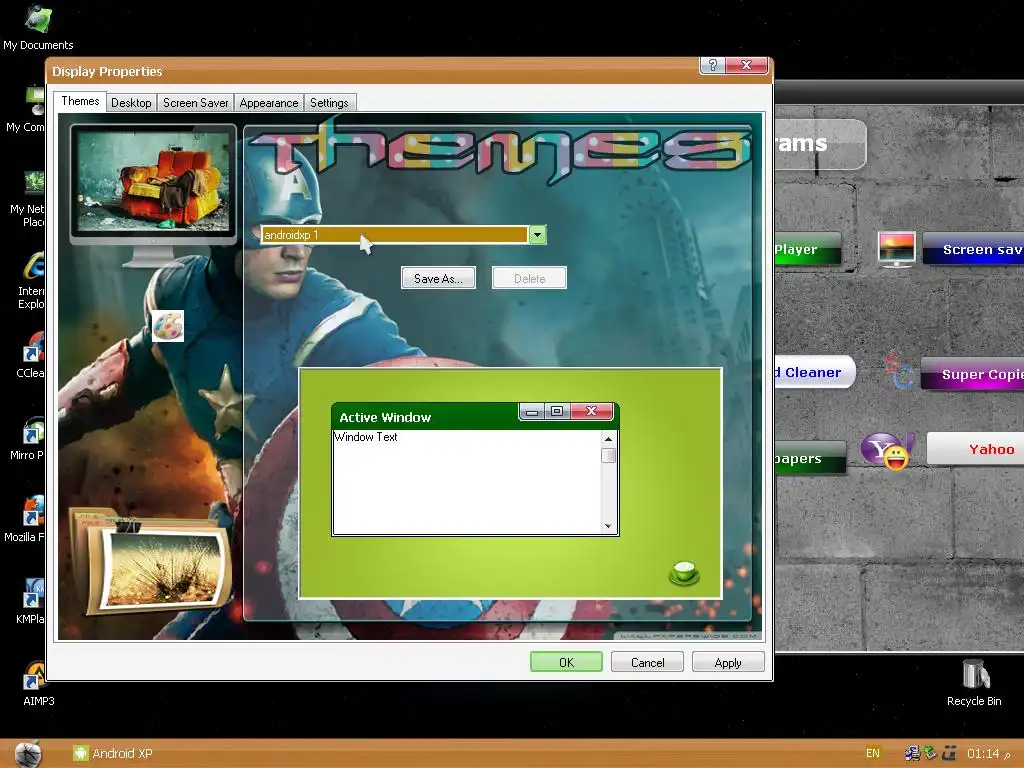Open the Mirro P desktop shortcut
Screen dimensions: 1024x768
[x=29, y=438]
